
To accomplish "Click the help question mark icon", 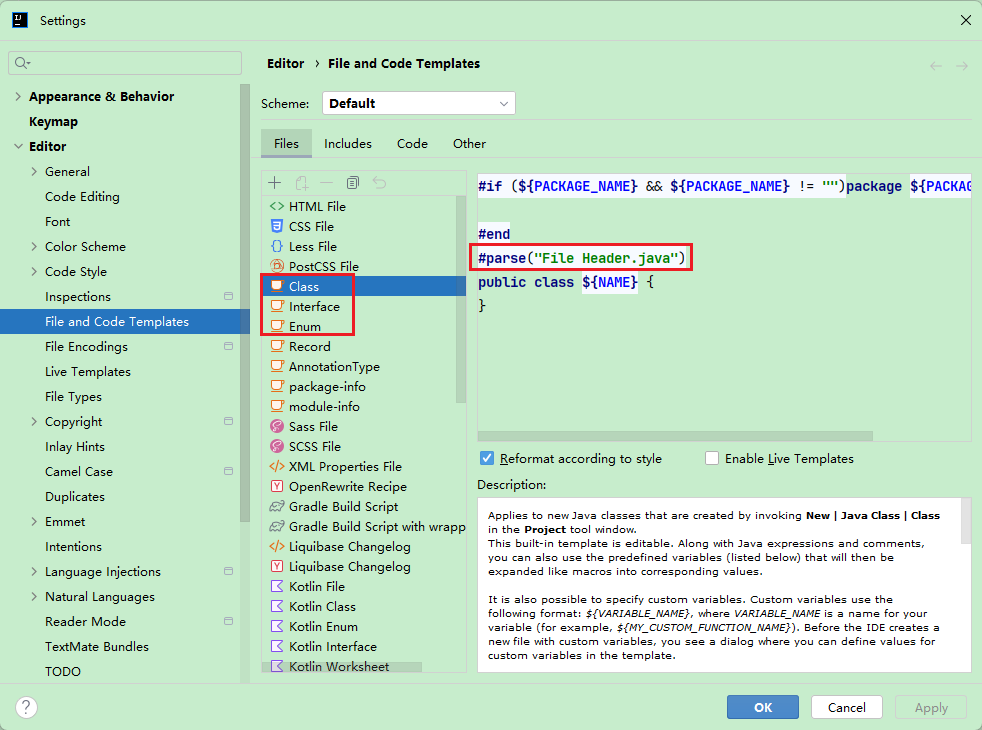I will [27, 707].
